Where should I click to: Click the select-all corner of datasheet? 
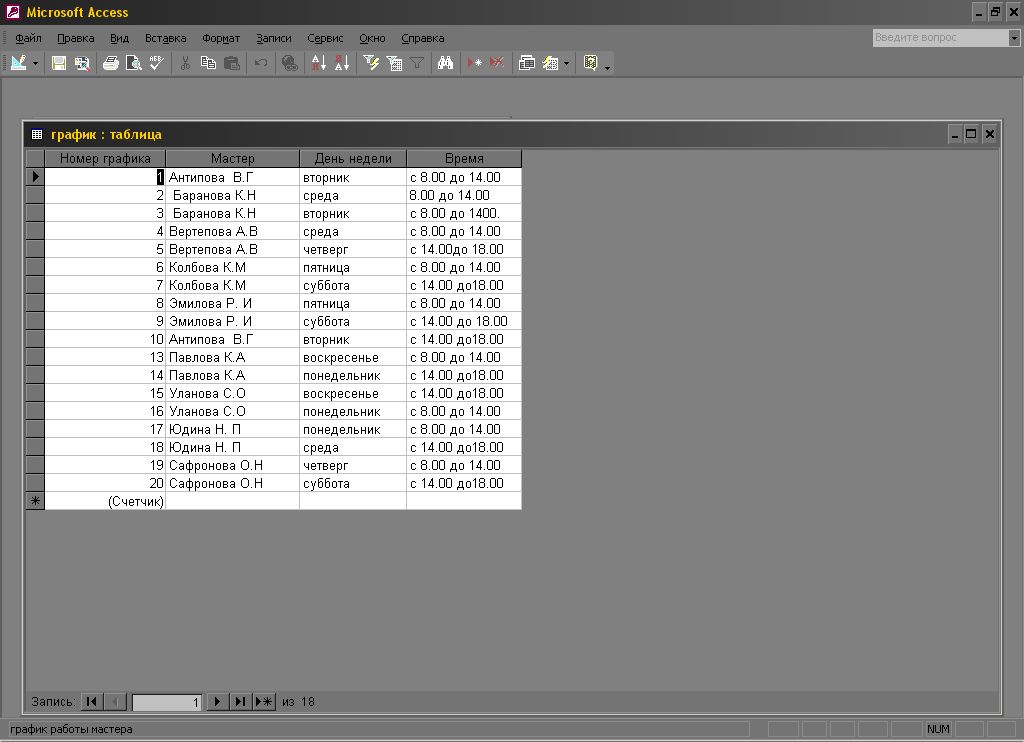35,159
